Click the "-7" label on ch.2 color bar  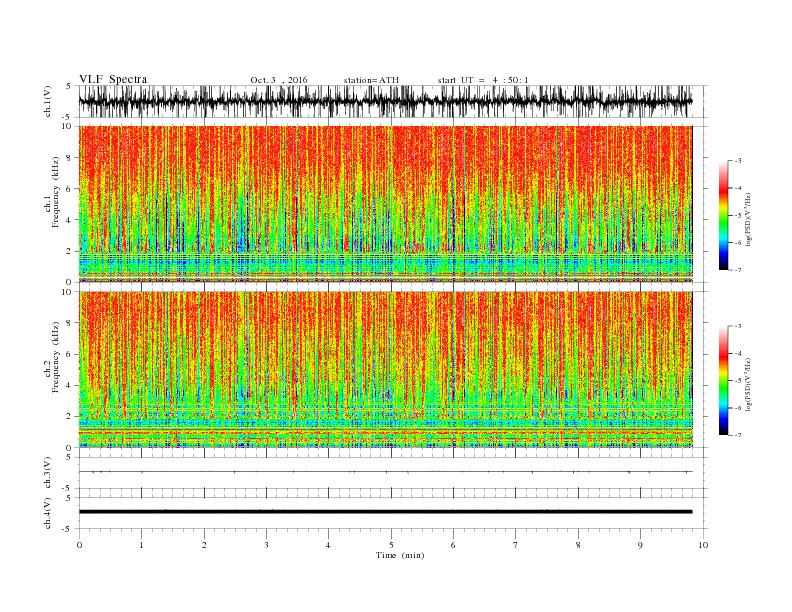coord(738,435)
